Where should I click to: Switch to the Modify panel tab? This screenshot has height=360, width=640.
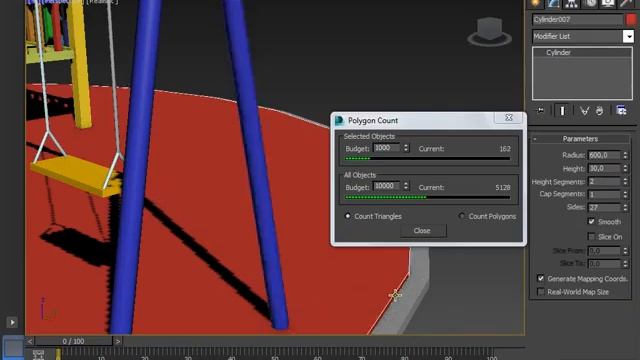[x=553, y=3]
